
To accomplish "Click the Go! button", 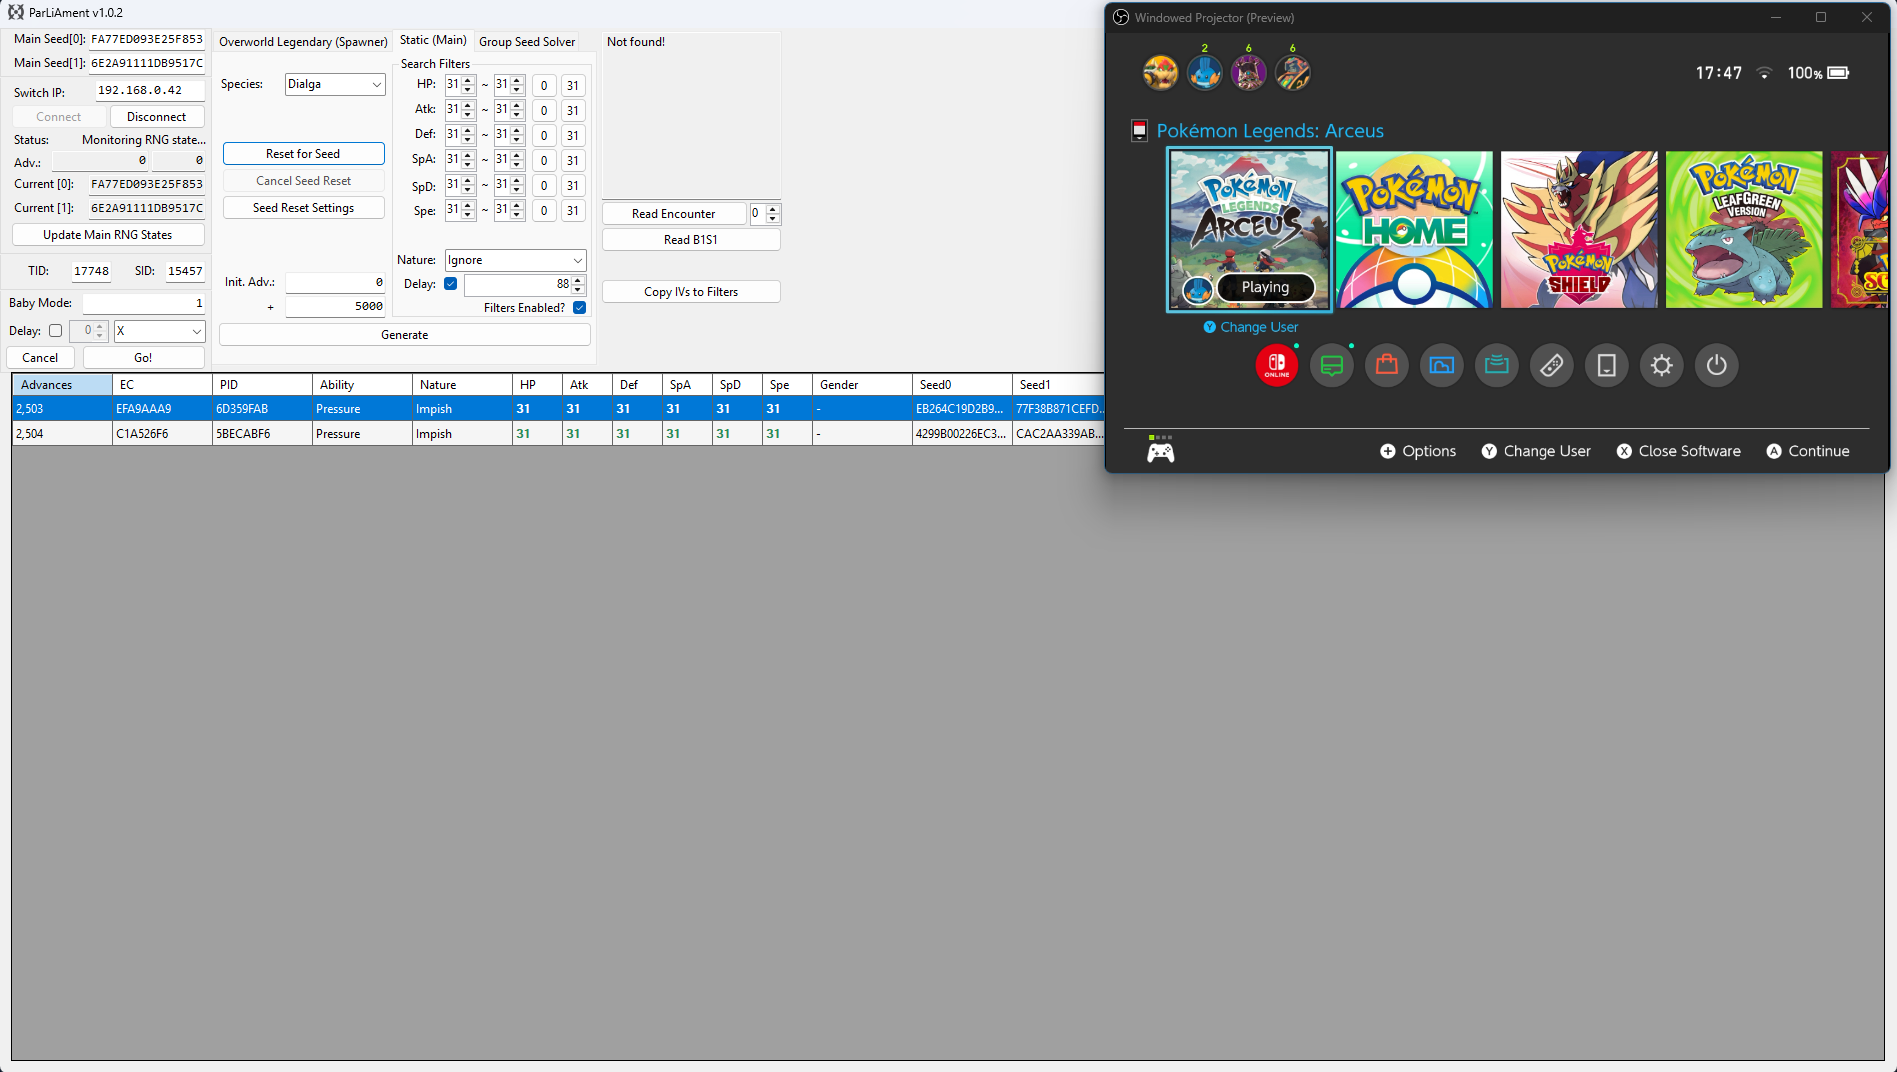I will click(x=144, y=358).
